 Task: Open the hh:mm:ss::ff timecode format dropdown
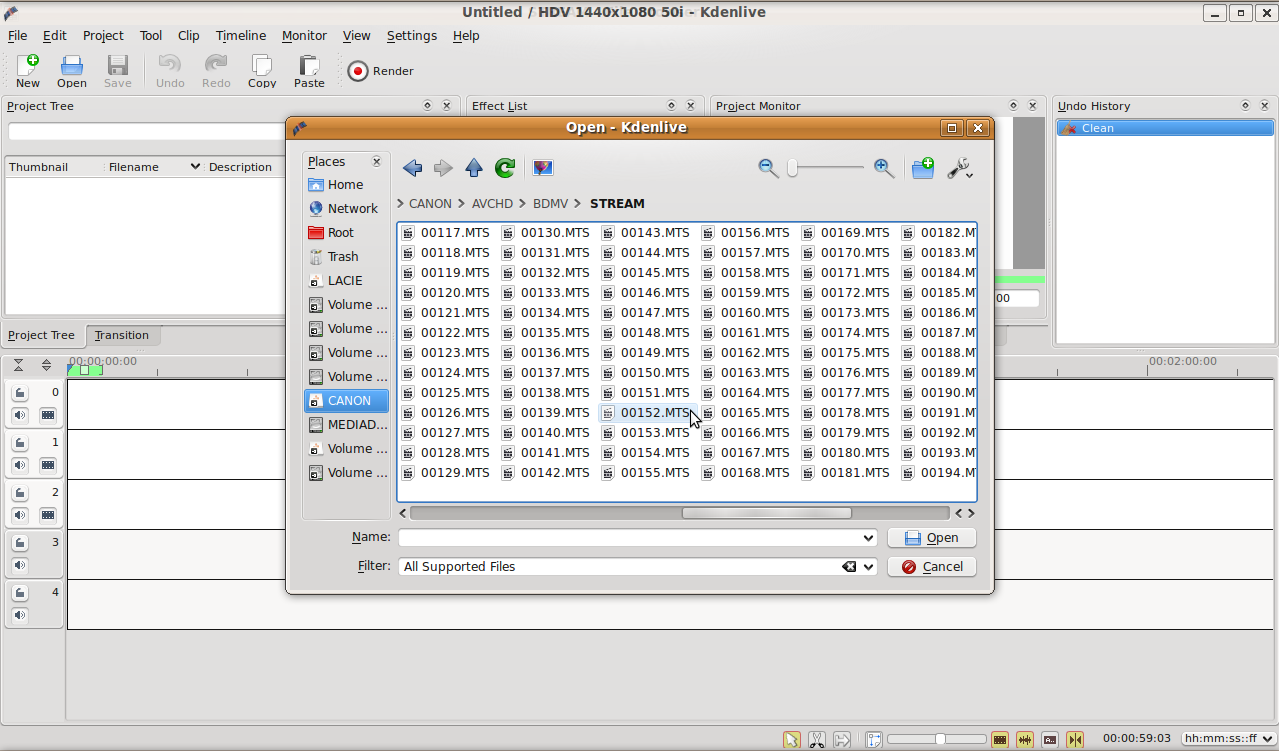click(x=1226, y=739)
